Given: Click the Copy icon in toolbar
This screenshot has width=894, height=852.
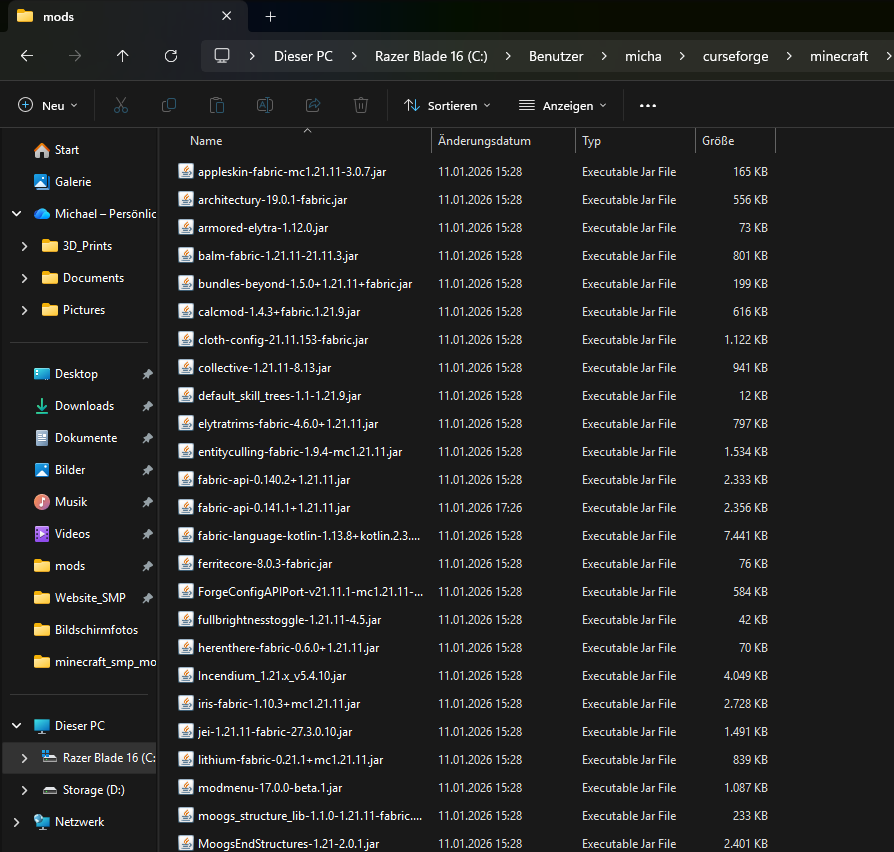Looking at the screenshot, I should [x=169, y=105].
